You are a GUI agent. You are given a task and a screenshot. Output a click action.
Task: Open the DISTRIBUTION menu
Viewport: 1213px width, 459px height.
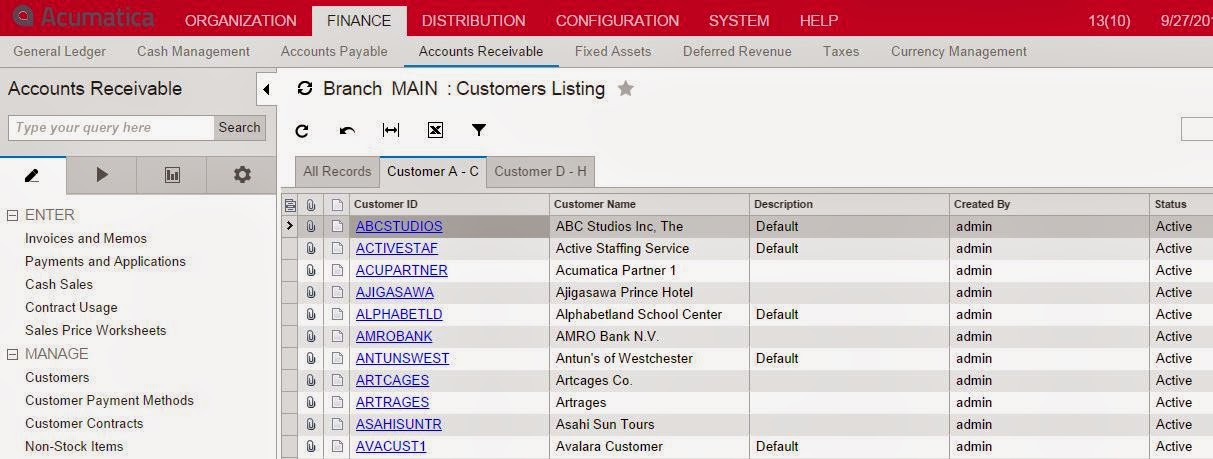click(x=473, y=20)
